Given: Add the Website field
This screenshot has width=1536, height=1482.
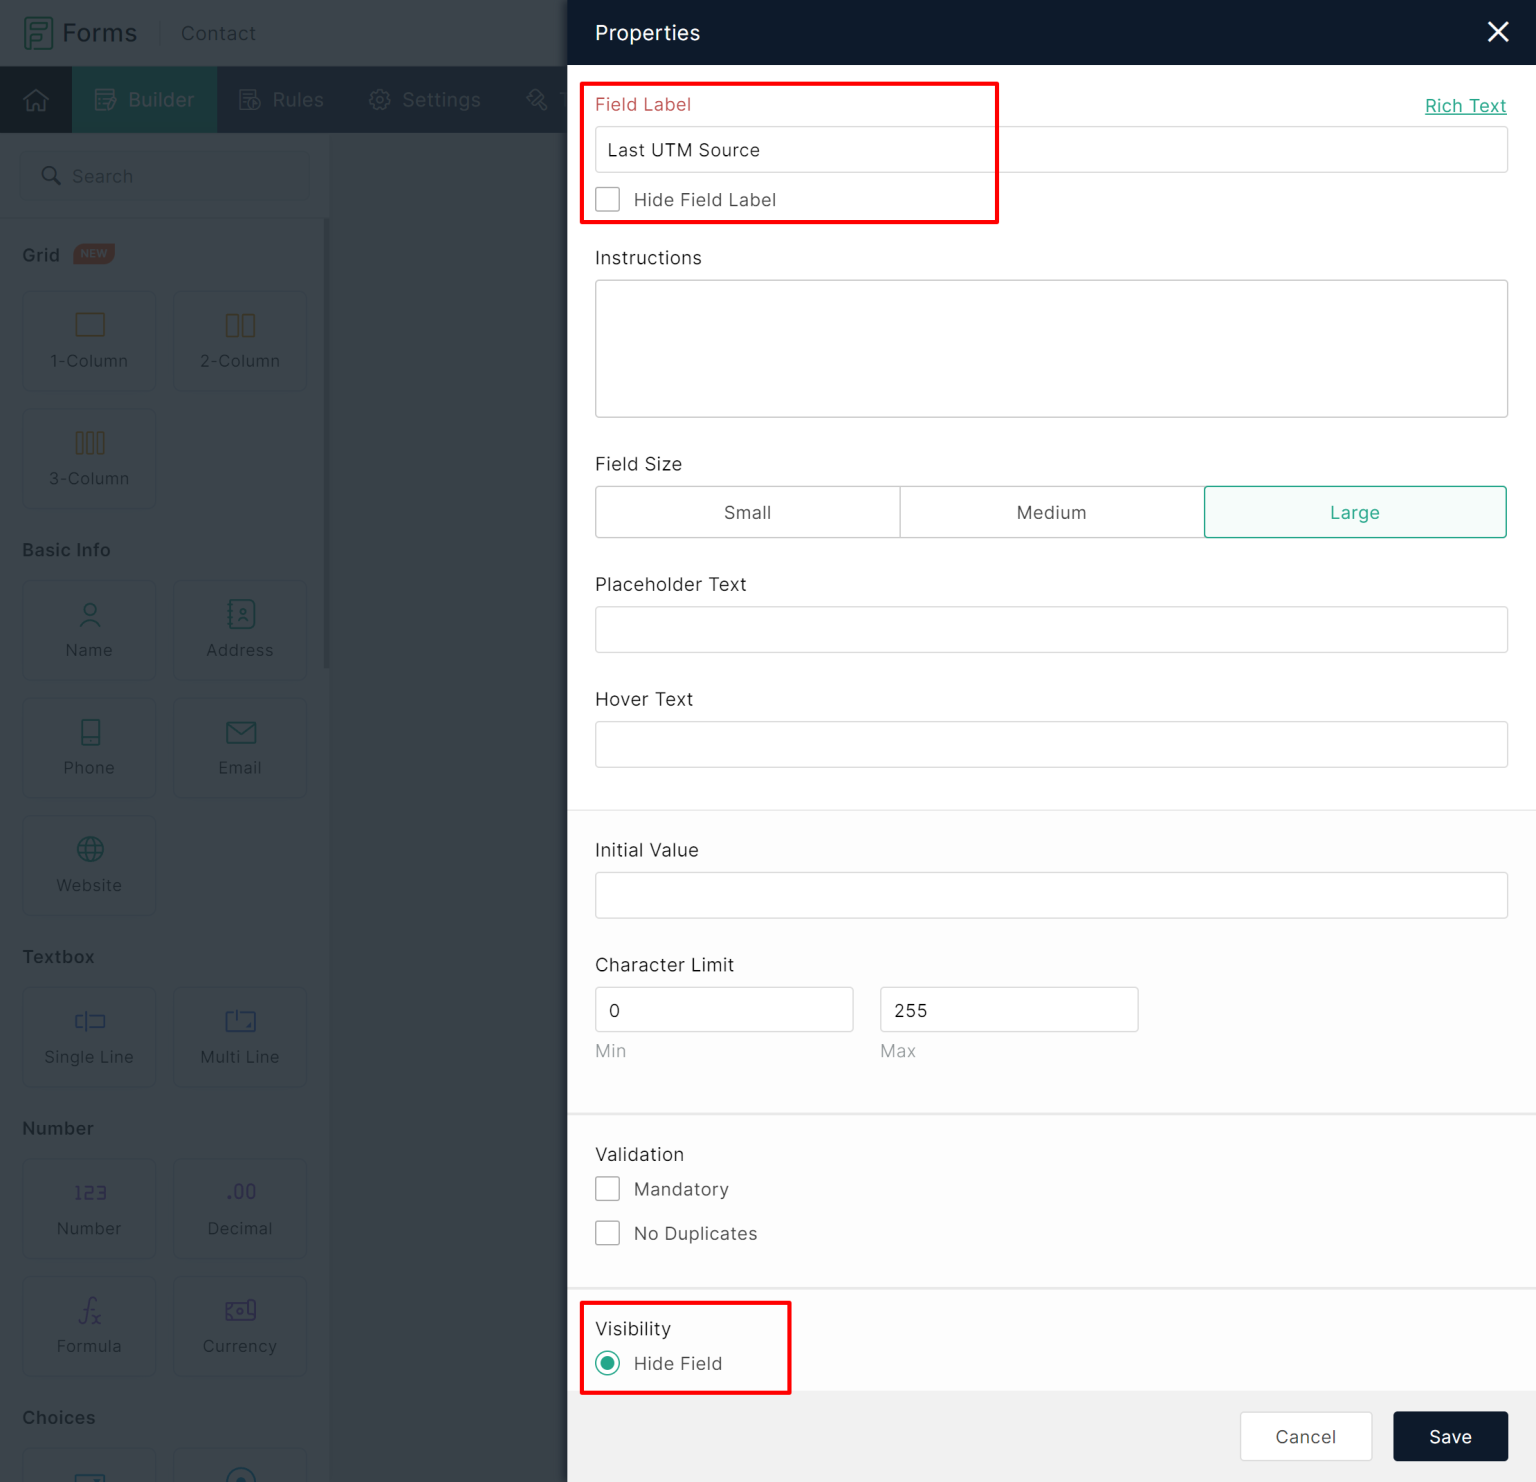Looking at the screenshot, I should 89,865.
